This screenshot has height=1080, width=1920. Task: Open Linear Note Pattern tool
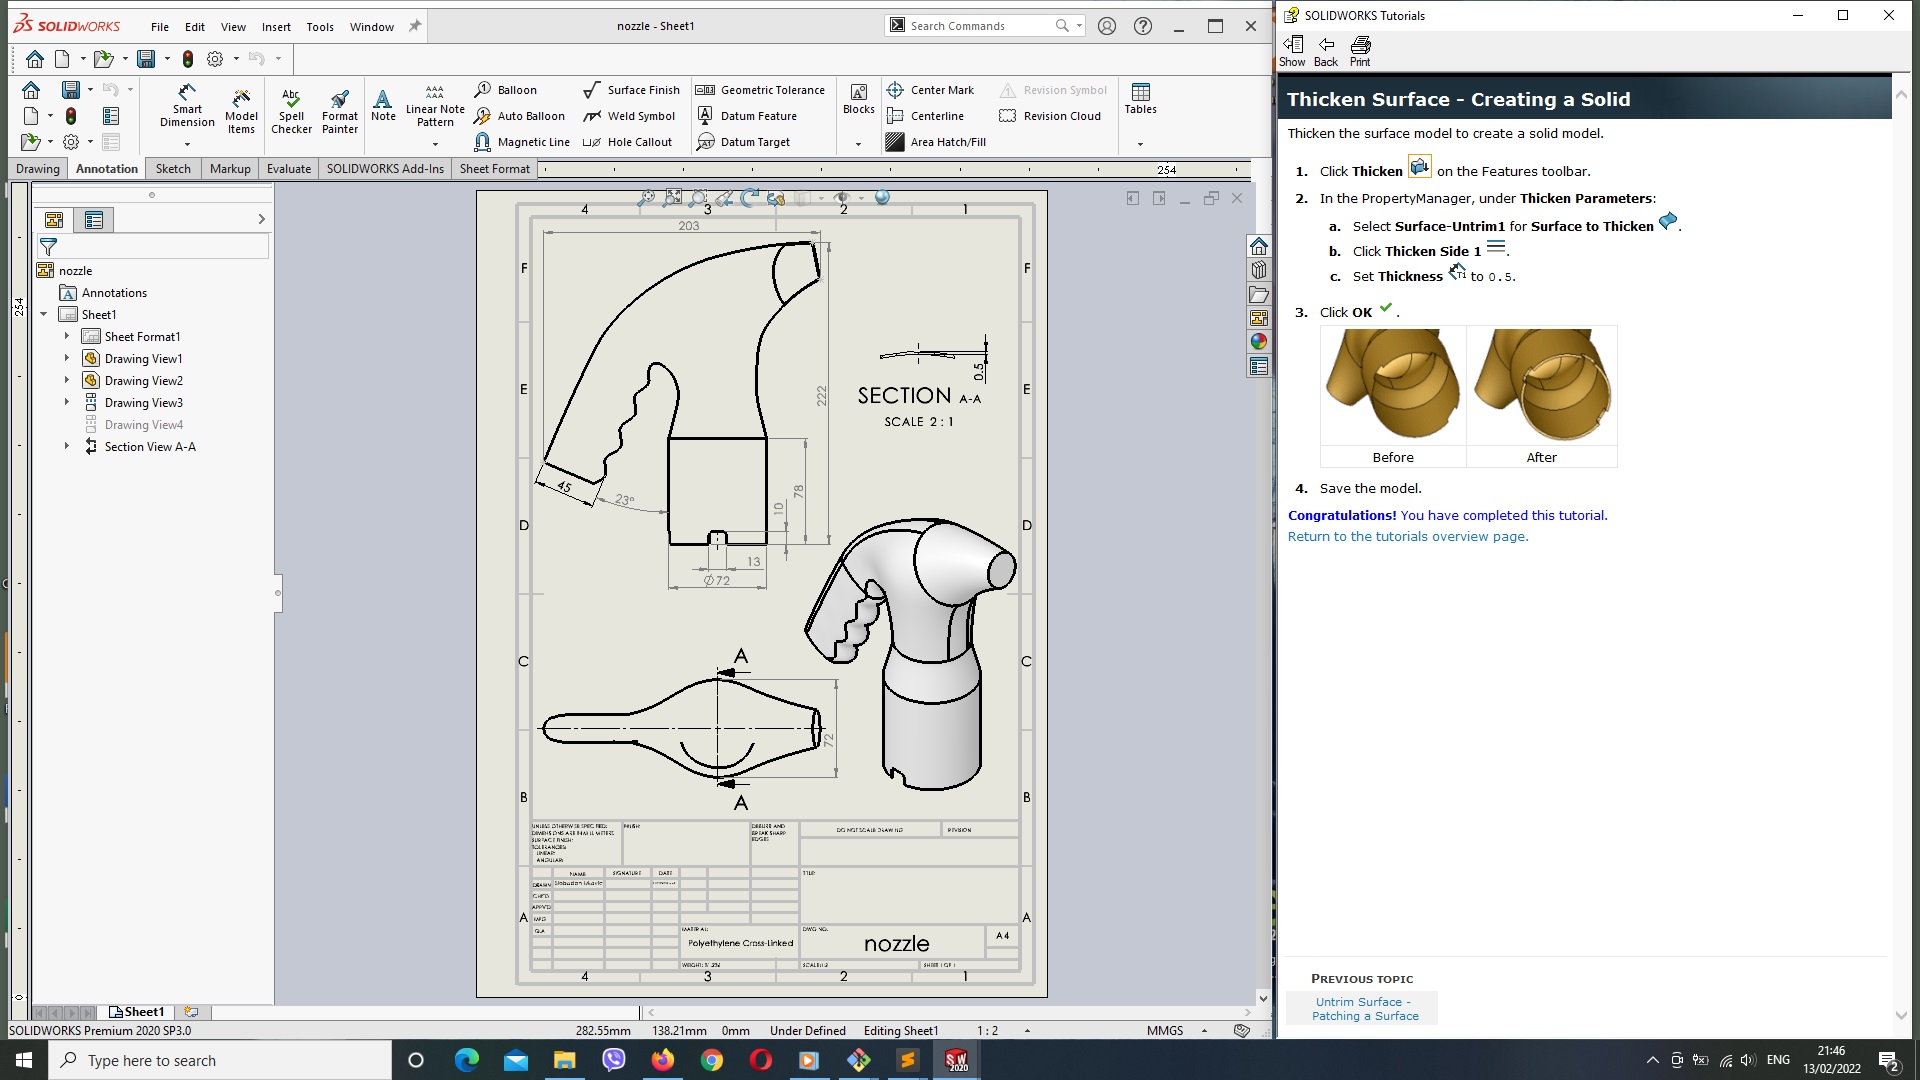pos(435,106)
